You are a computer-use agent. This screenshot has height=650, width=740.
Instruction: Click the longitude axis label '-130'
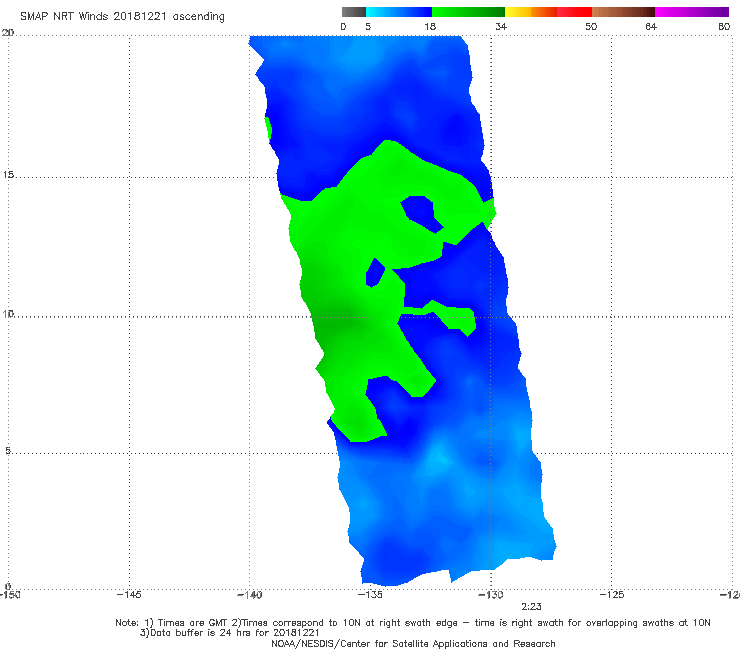click(491, 595)
